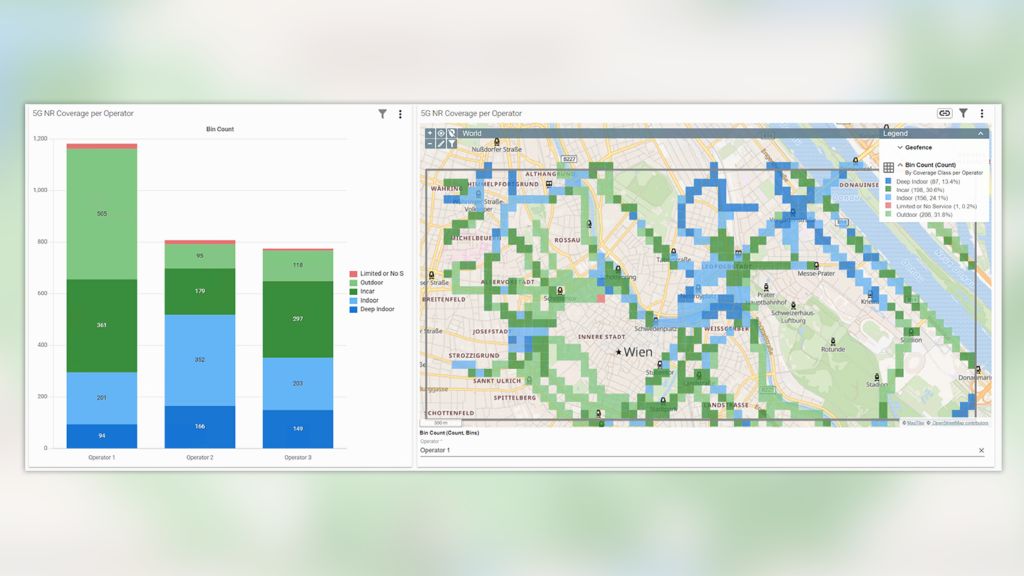
Task: Click Operator 2 Deep Indoor segment labeled 166
Action: pos(200,426)
